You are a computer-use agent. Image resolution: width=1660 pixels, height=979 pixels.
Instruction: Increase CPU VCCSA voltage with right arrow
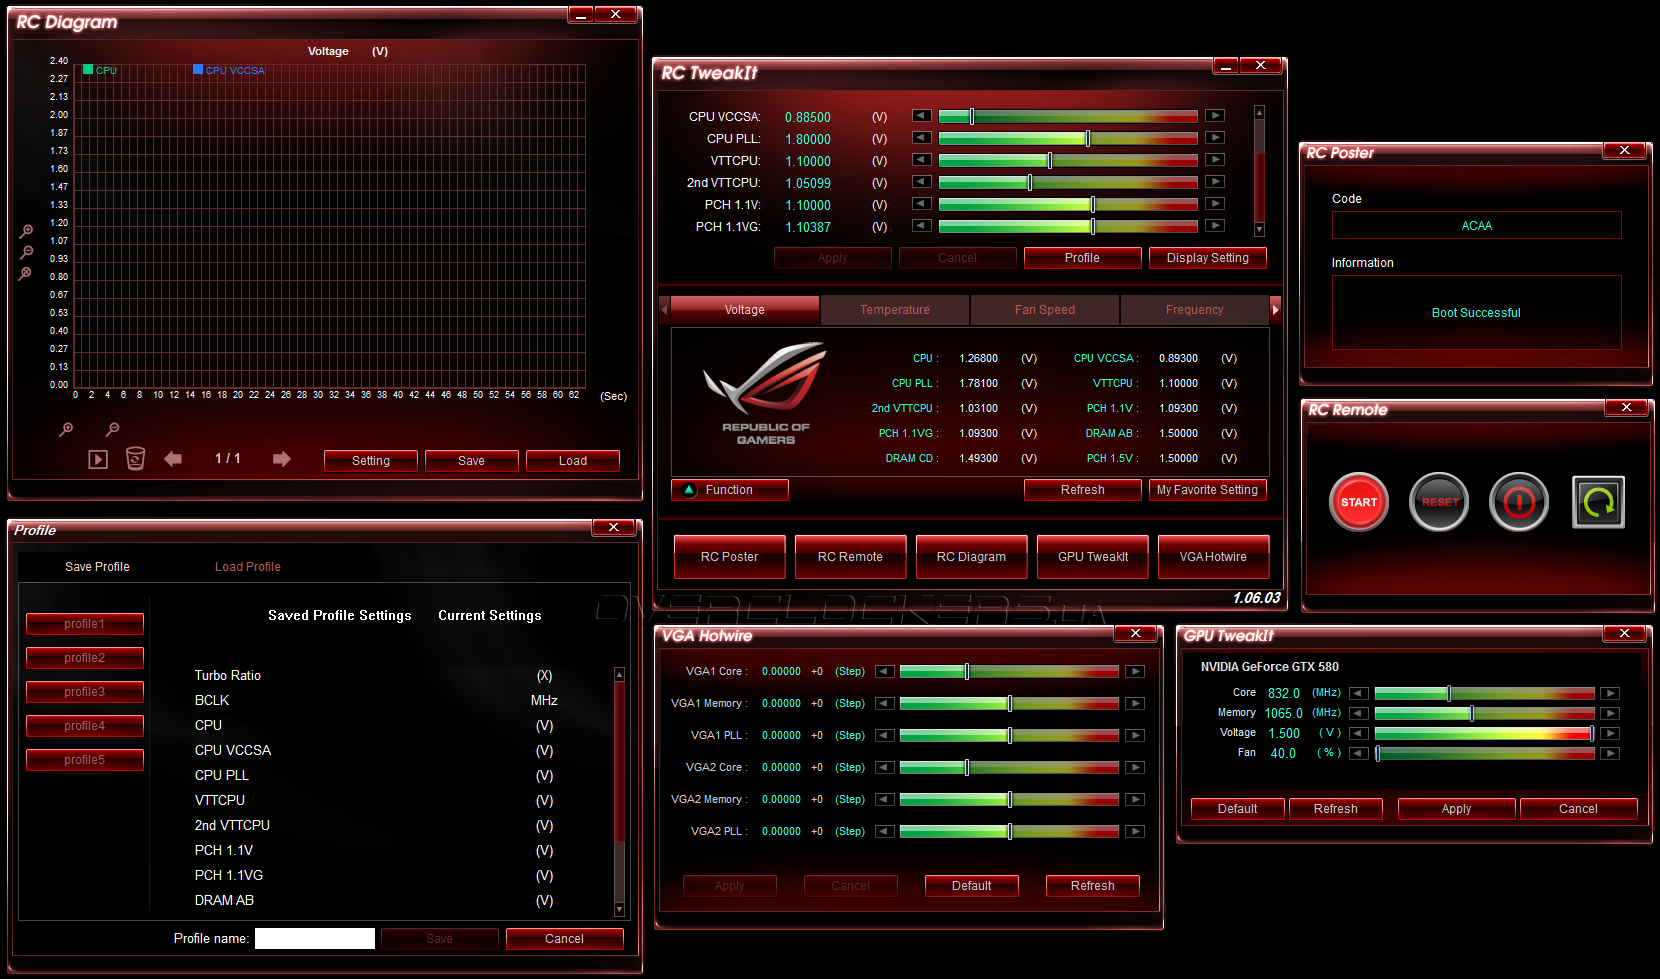[1215, 116]
